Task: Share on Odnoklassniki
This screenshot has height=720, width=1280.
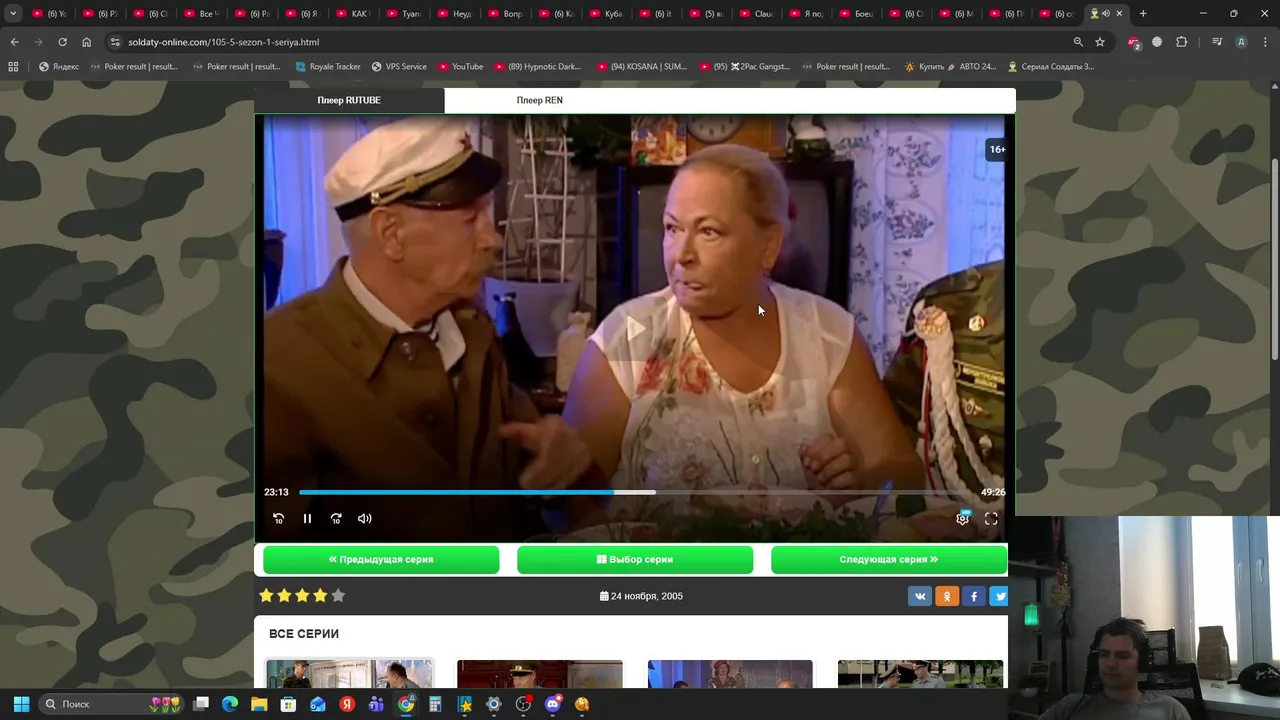Action: pyautogui.click(x=947, y=596)
